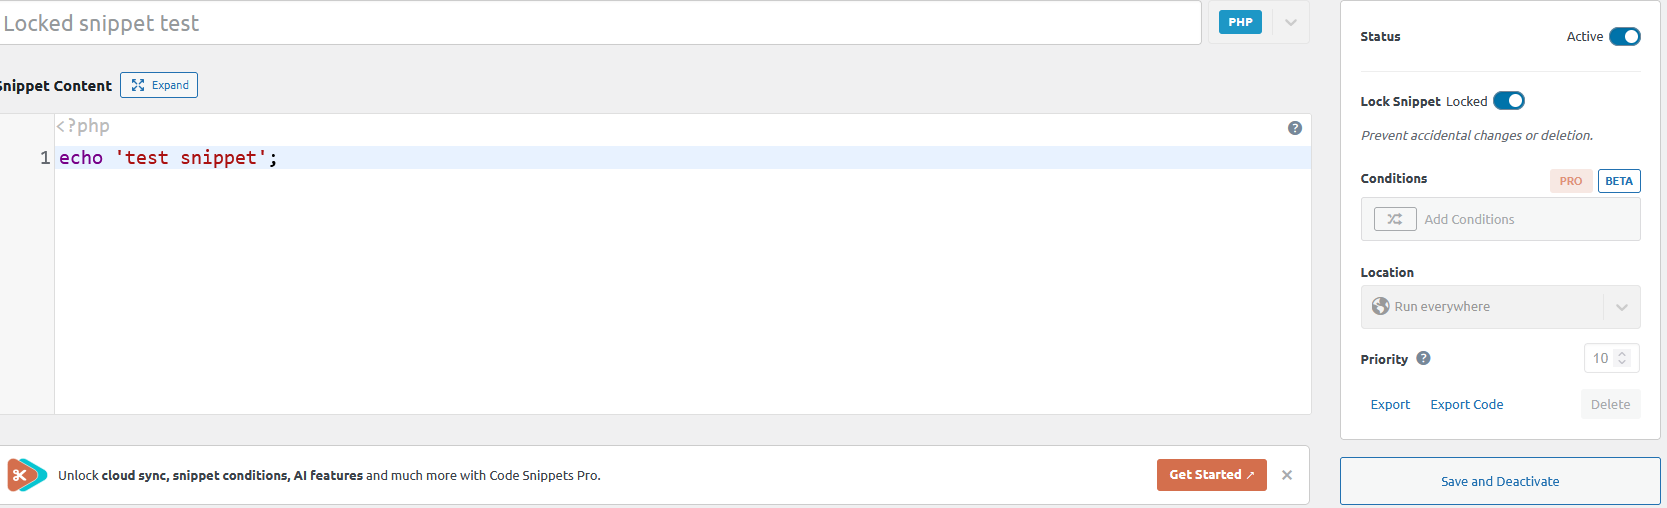Toggle the Lock Snippet switch off
The image size is (1667, 508).
pyautogui.click(x=1508, y=101)
